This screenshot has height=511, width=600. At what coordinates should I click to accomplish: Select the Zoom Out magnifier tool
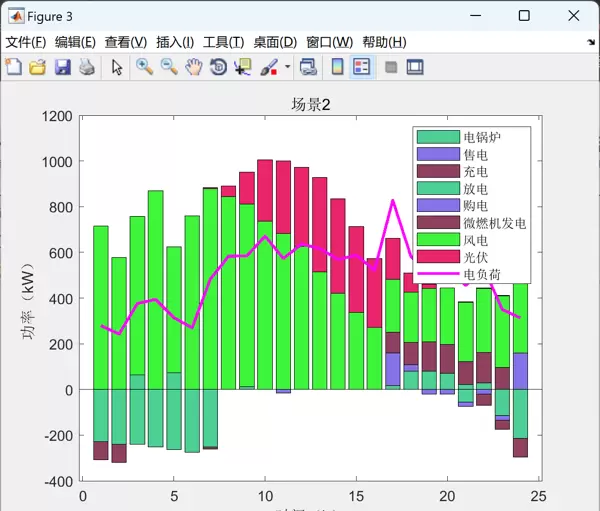coord(169,67)
